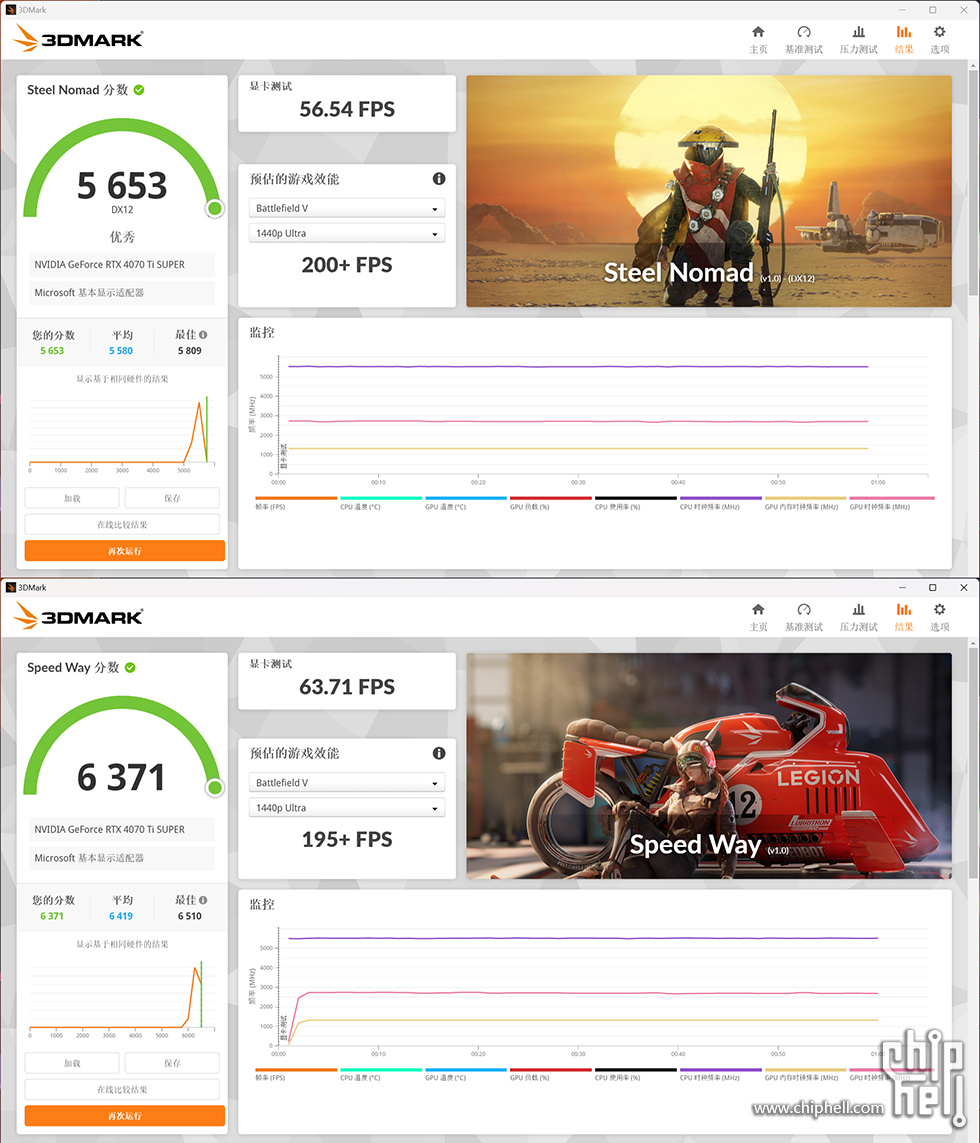Click Speed Way score distribution chart
980x1143 pixels.
point(122,998)
